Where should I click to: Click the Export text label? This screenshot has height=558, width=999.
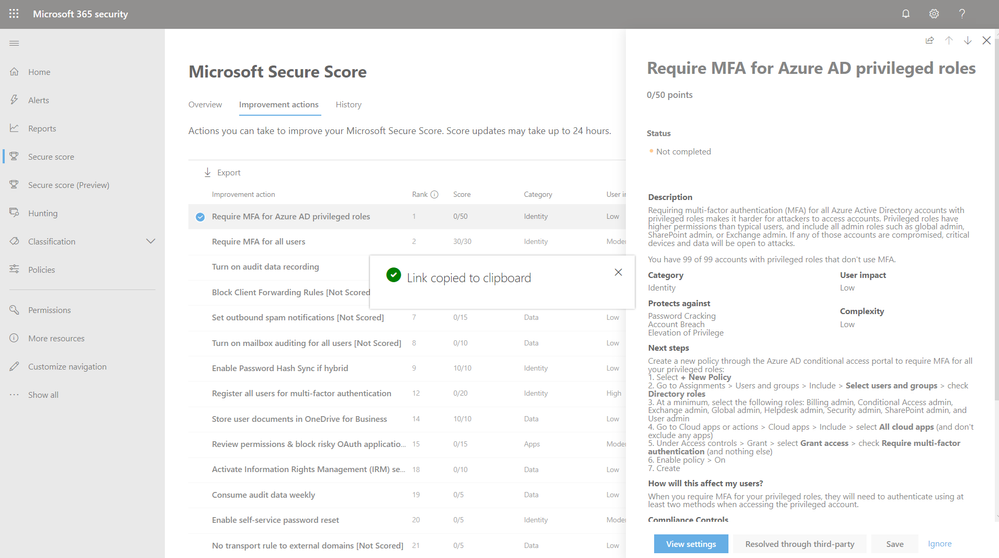(229, 173)
